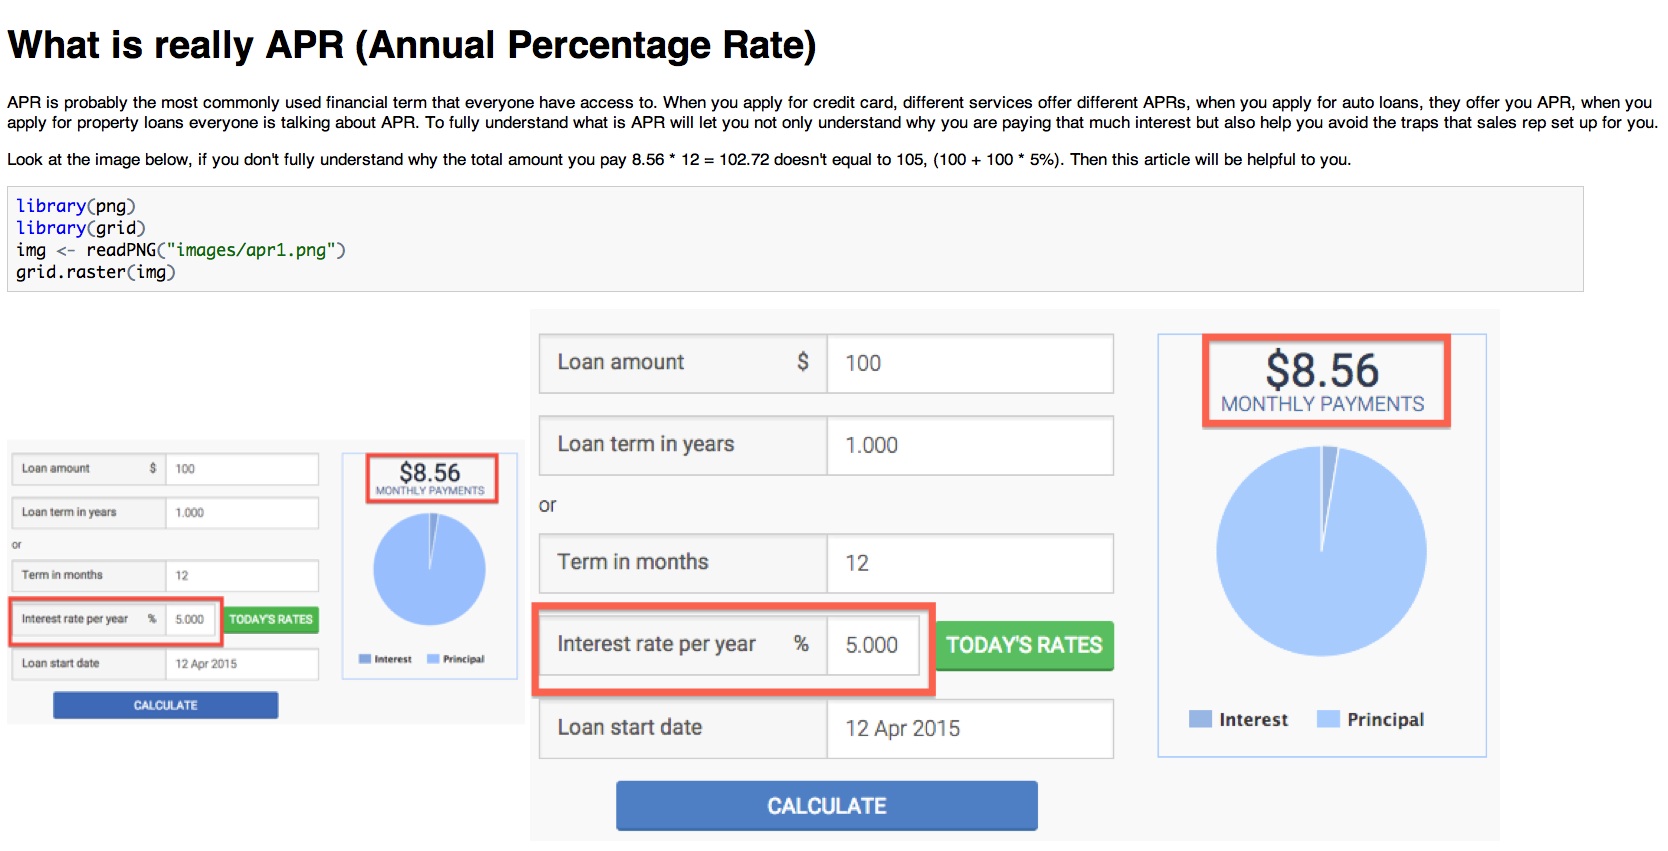Click the small green TODAY'S RATES button
The width and height of the screenshot is (1668, 851).
(270, 620)
